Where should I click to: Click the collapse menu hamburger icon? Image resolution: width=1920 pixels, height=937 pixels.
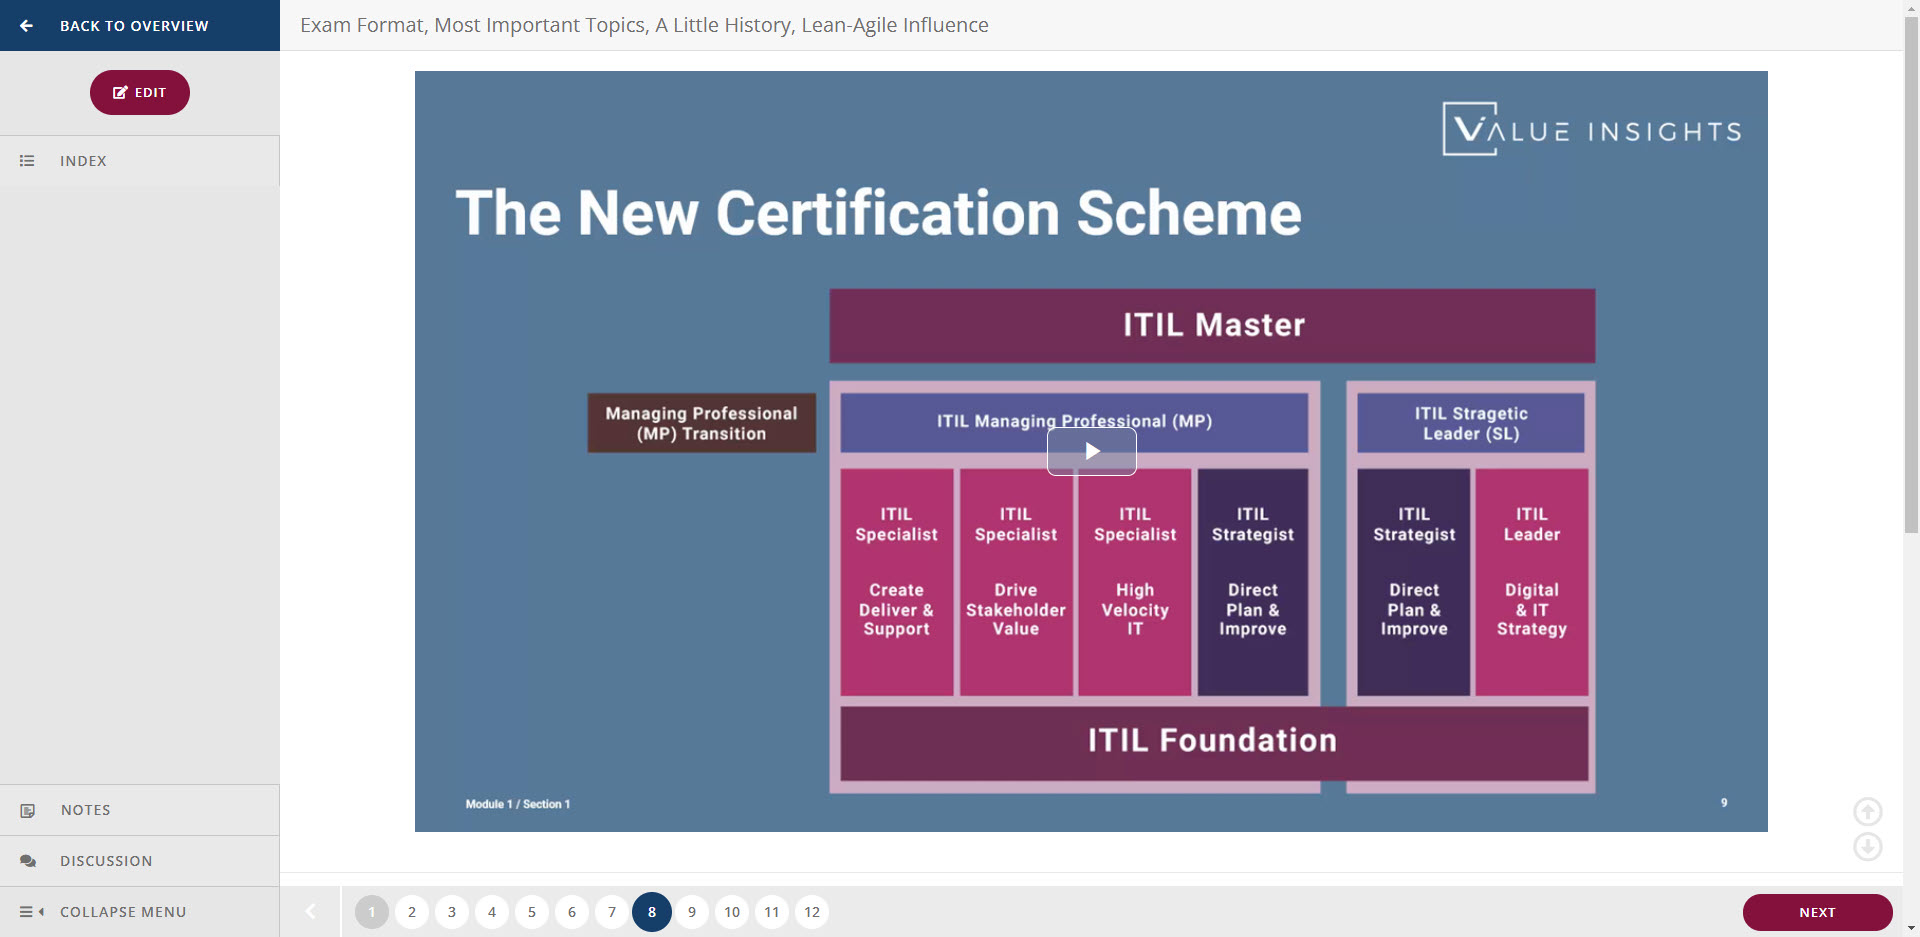point(32,912)
